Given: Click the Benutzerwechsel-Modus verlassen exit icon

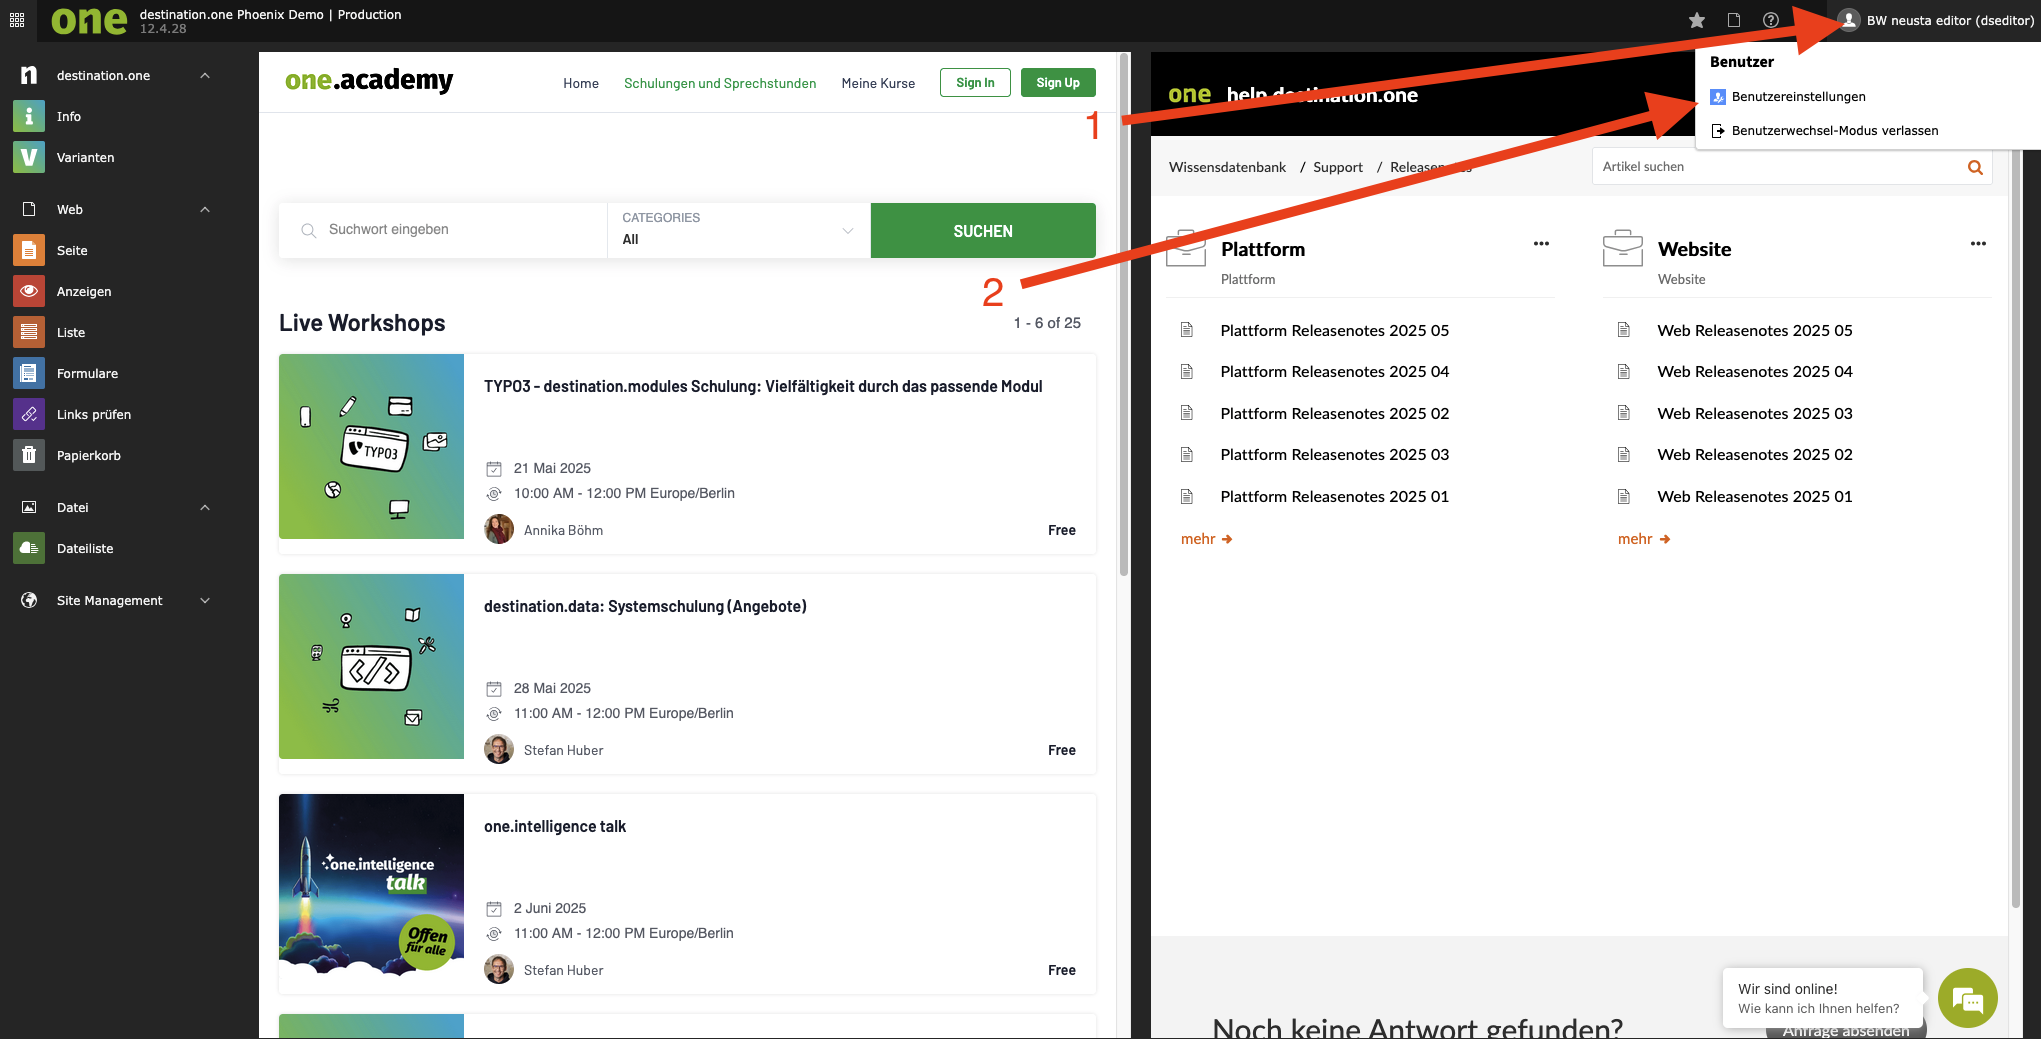Looking at the screenshot, I should tap(1718, 131).
